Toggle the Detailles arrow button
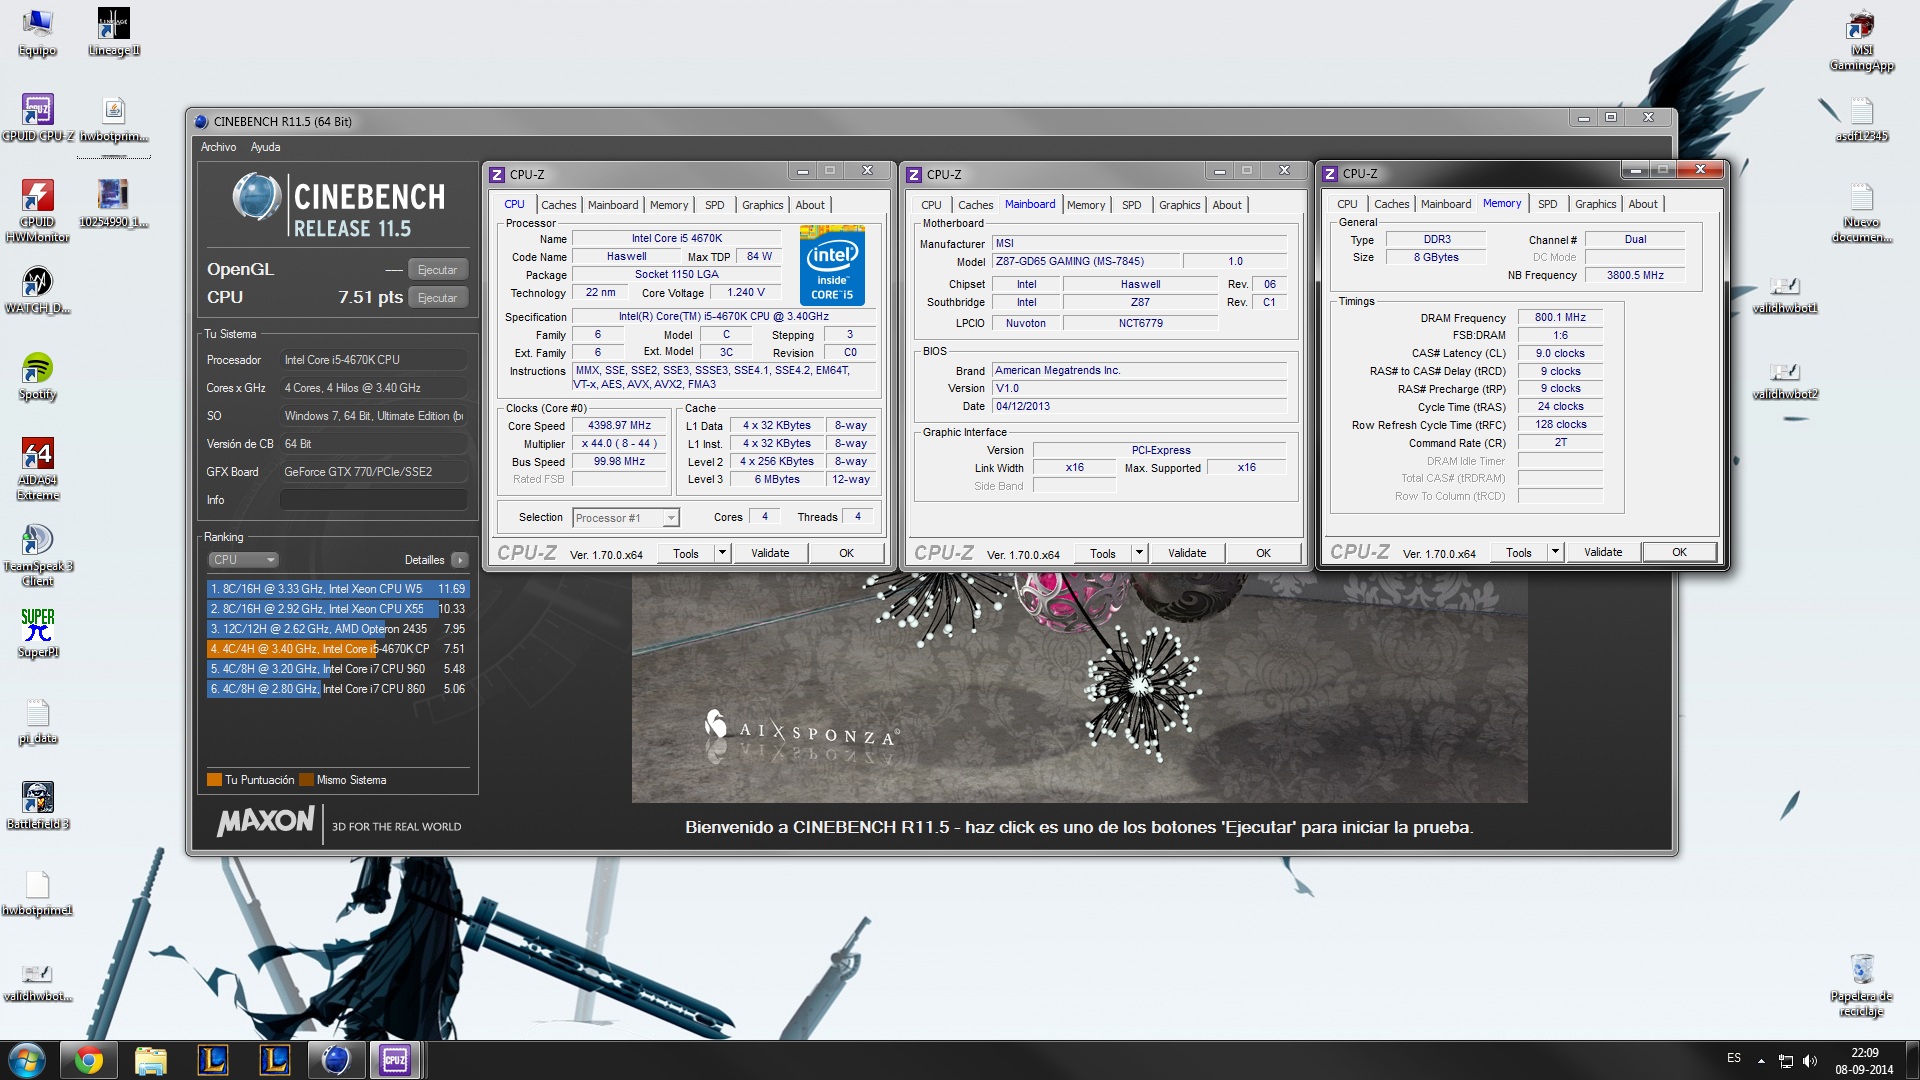The image size is (1920, 1080). pos(460,560)
